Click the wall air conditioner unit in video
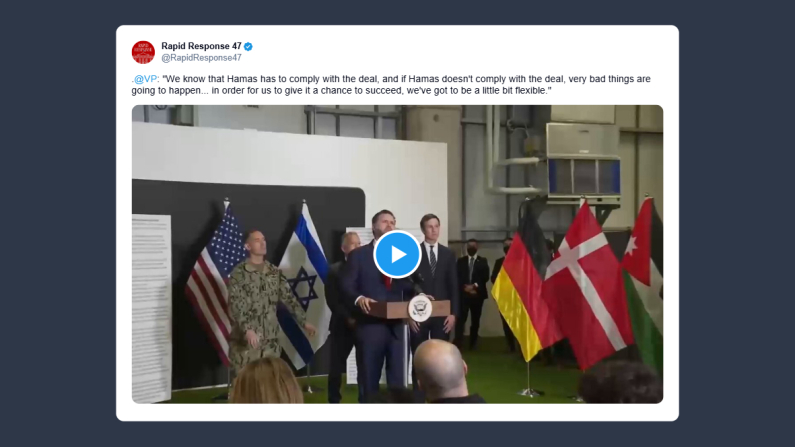 583,162
